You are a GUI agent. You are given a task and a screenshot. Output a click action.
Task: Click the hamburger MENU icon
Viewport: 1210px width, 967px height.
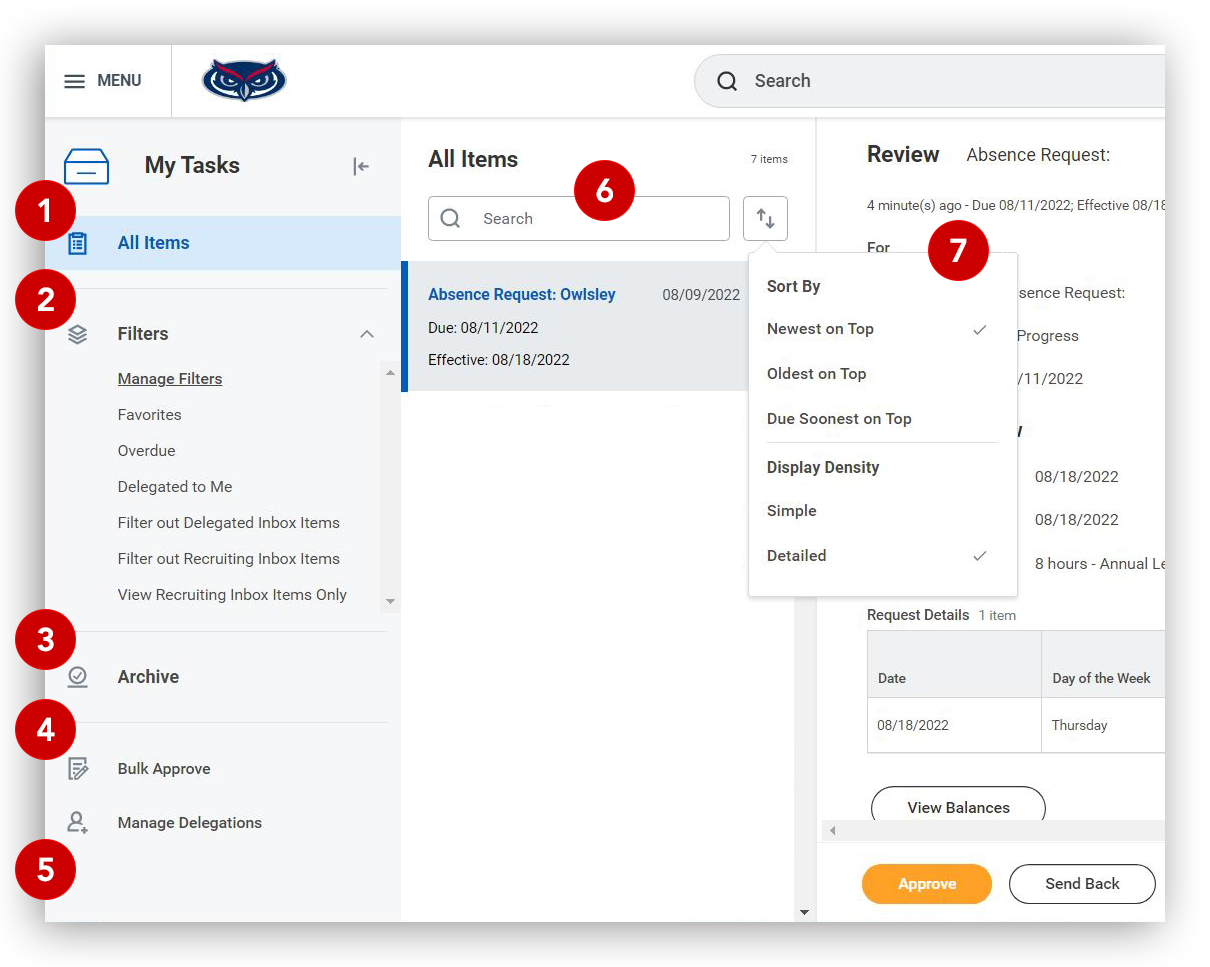coord(75,81)
